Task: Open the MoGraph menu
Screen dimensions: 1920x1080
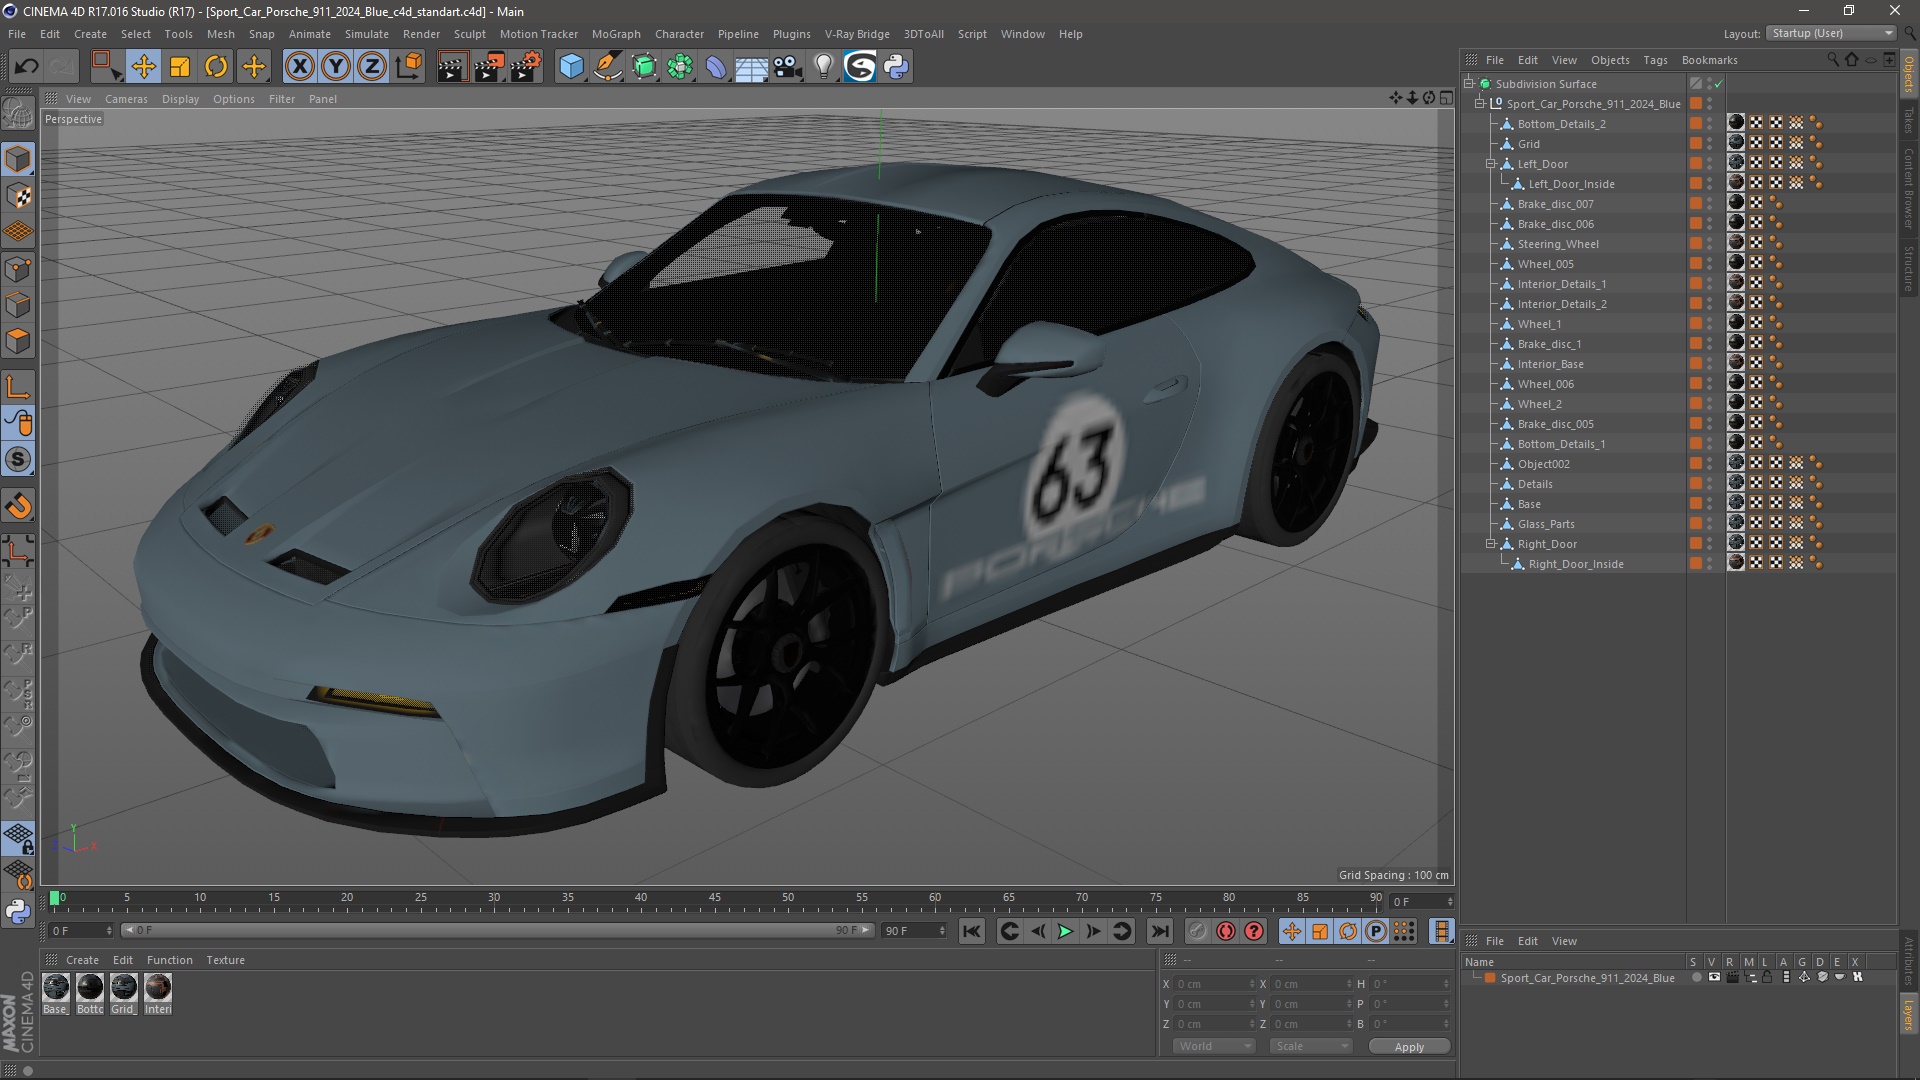Action: [616, 34]
